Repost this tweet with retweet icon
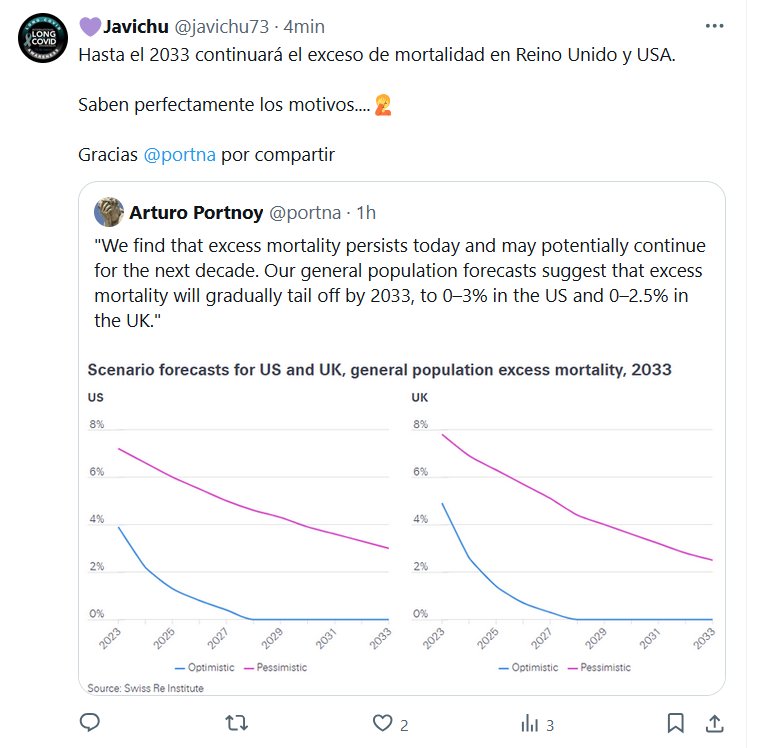This screenshot has height=748, width=760. click(237, 722)
